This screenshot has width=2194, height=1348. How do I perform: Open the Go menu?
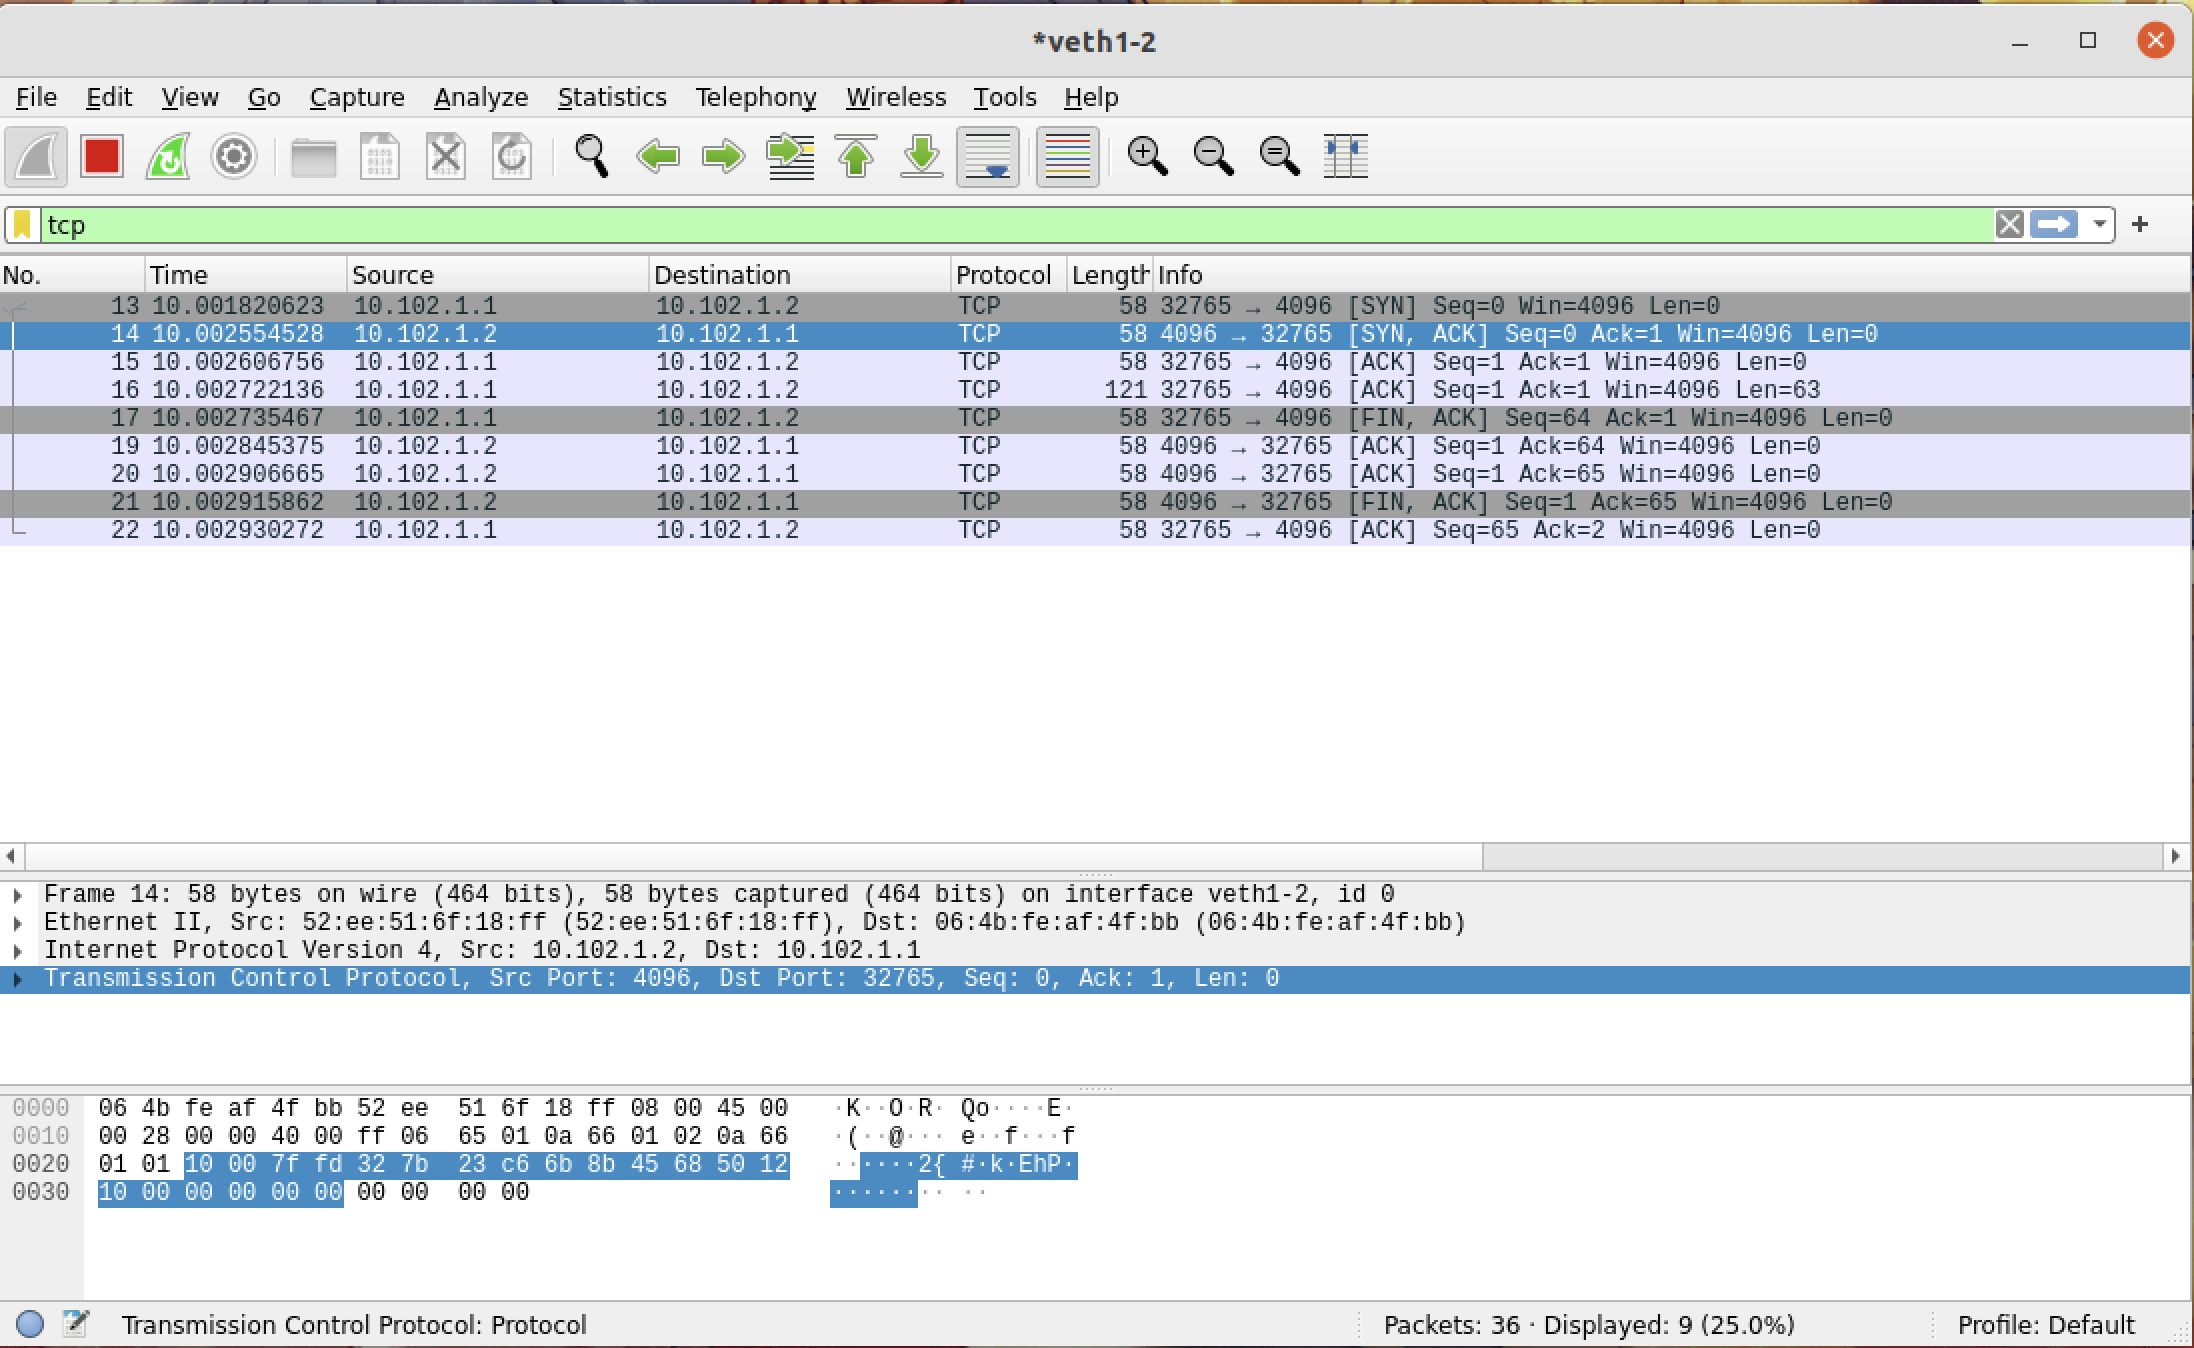pos(264,97)
